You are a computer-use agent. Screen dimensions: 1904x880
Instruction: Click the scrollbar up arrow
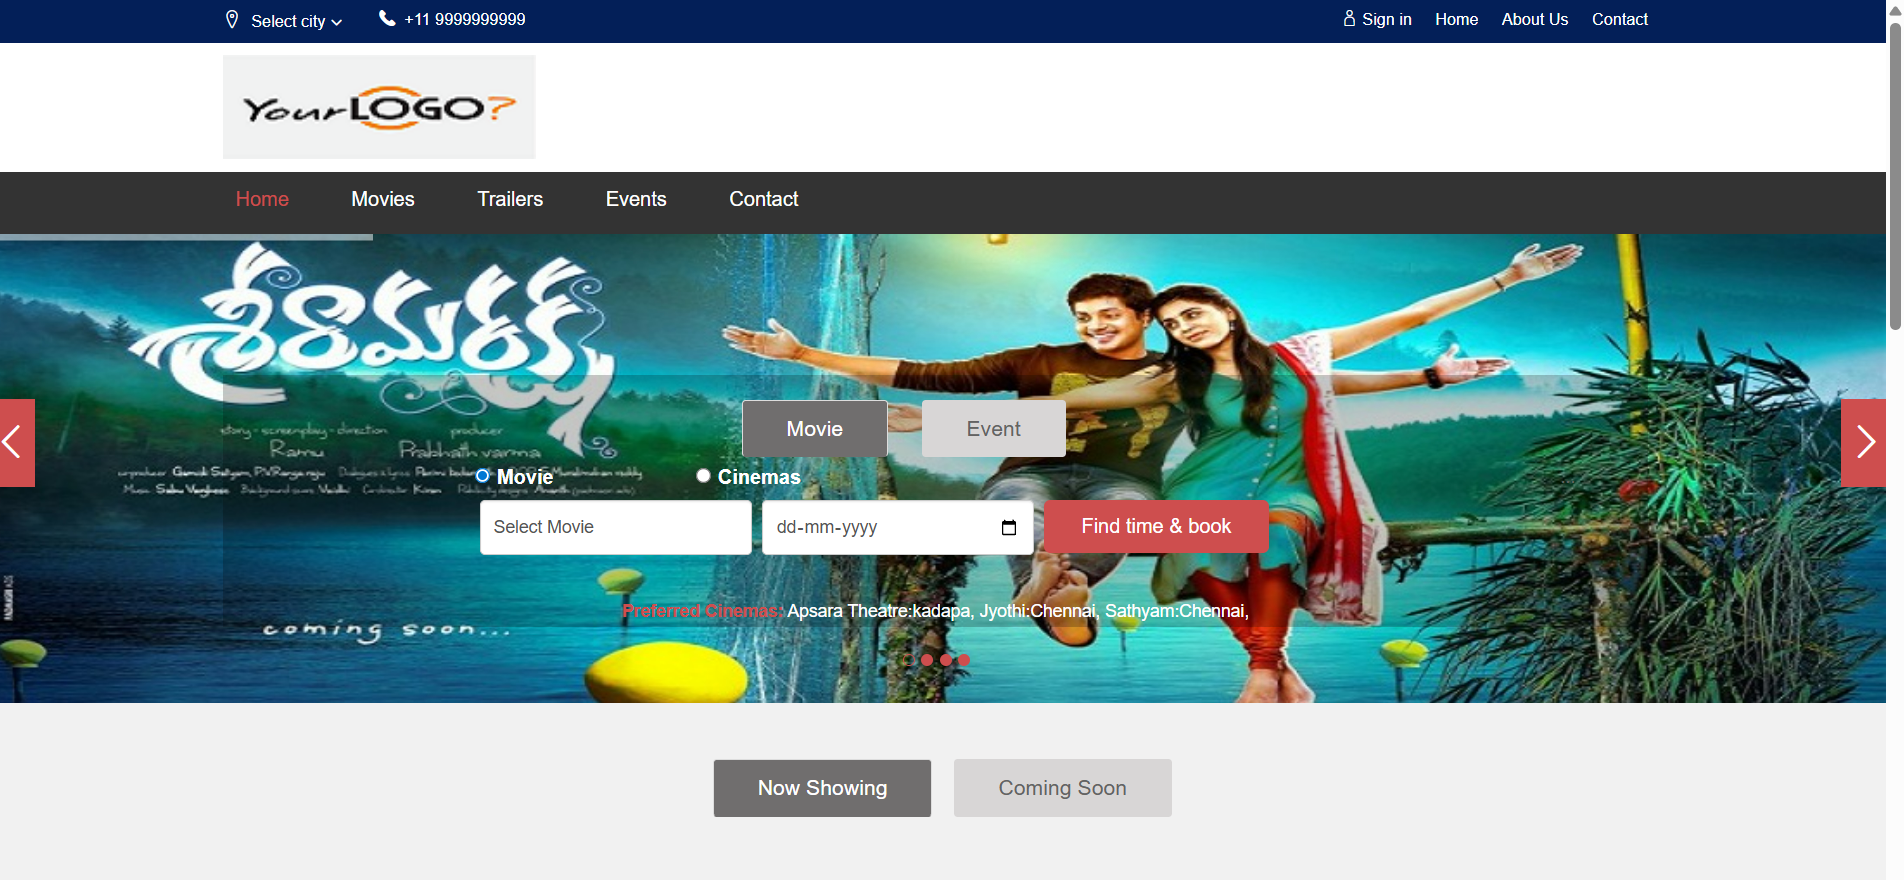coord(1895,9)
